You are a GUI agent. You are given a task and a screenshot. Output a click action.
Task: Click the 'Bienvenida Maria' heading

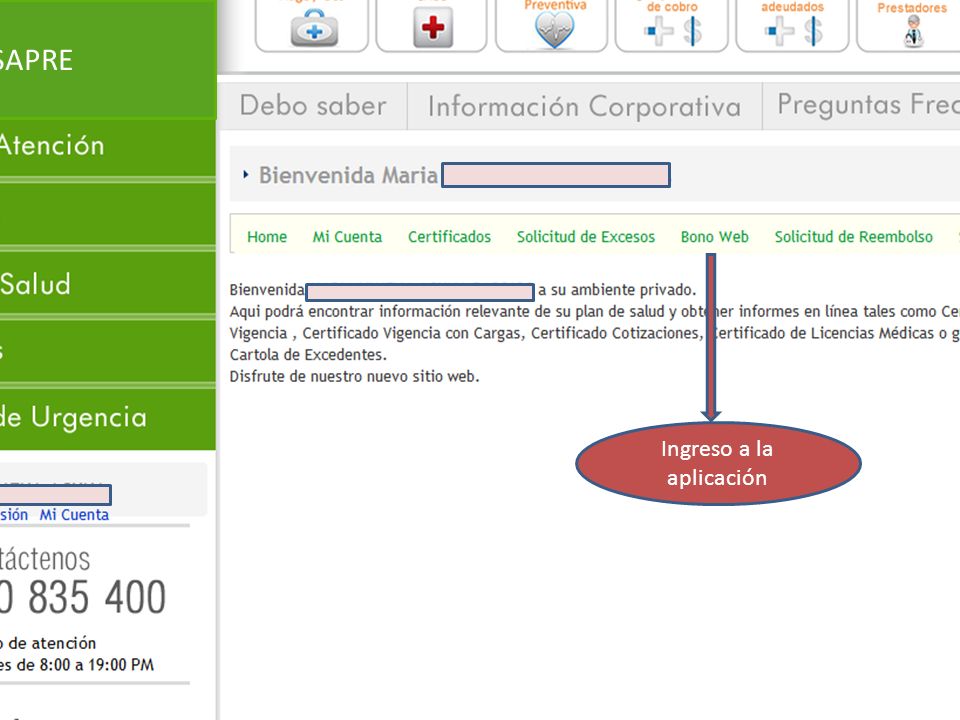[348, 175]
